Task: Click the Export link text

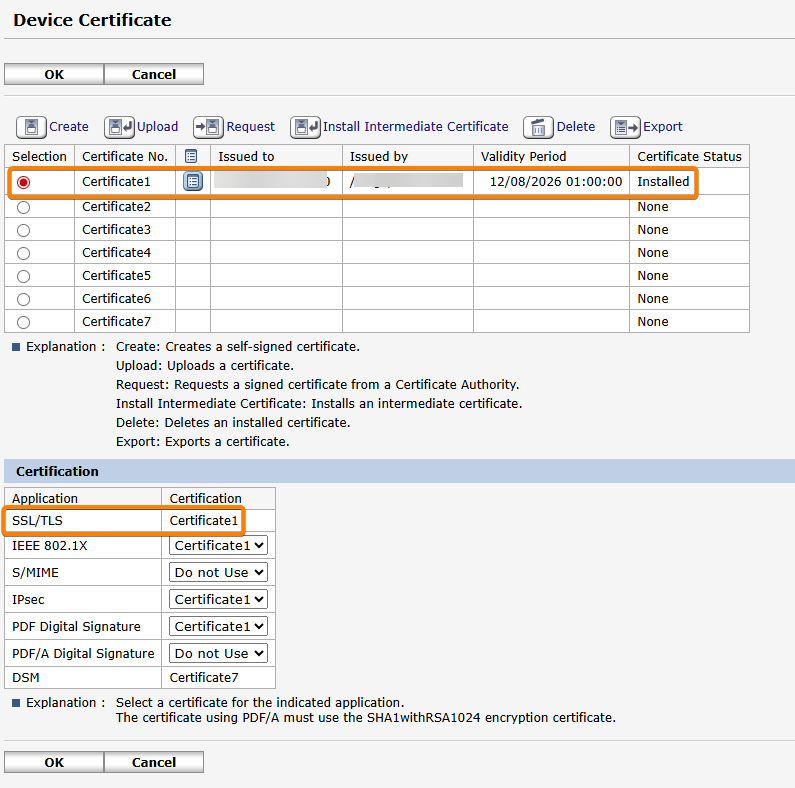Action: [x=662, y=127]
